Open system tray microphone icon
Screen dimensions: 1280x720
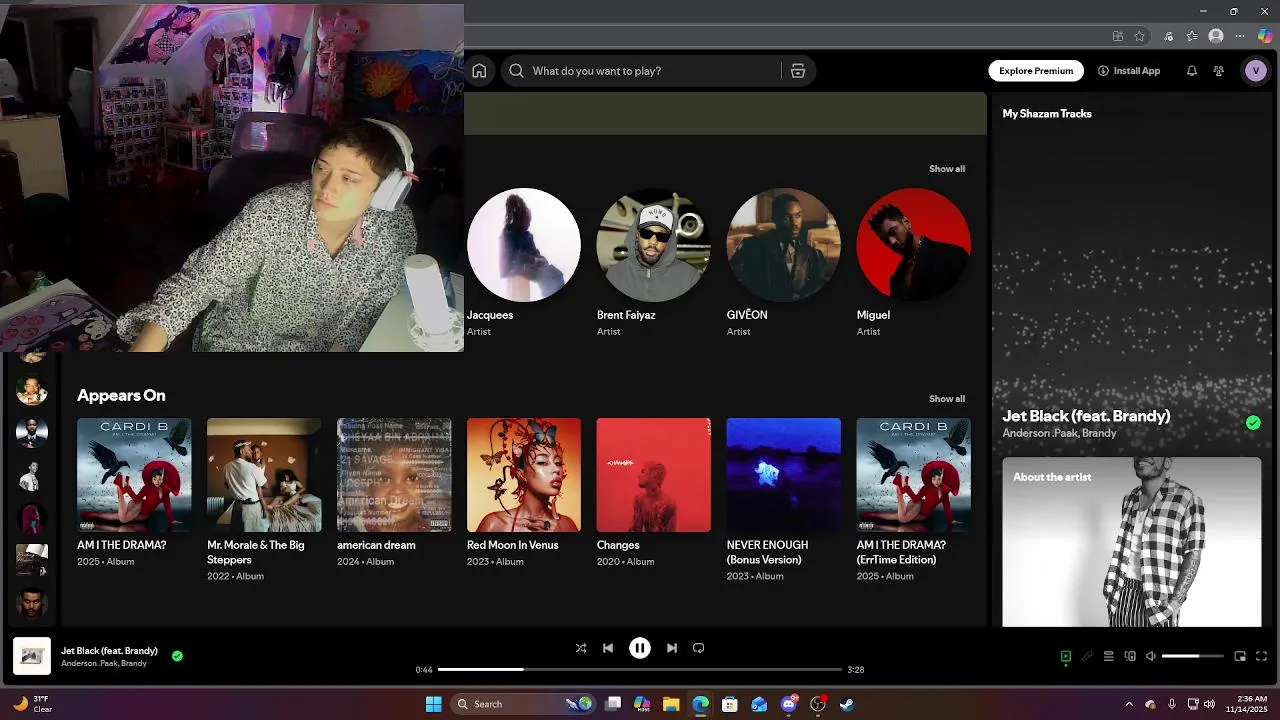(x=1172, y=704)
